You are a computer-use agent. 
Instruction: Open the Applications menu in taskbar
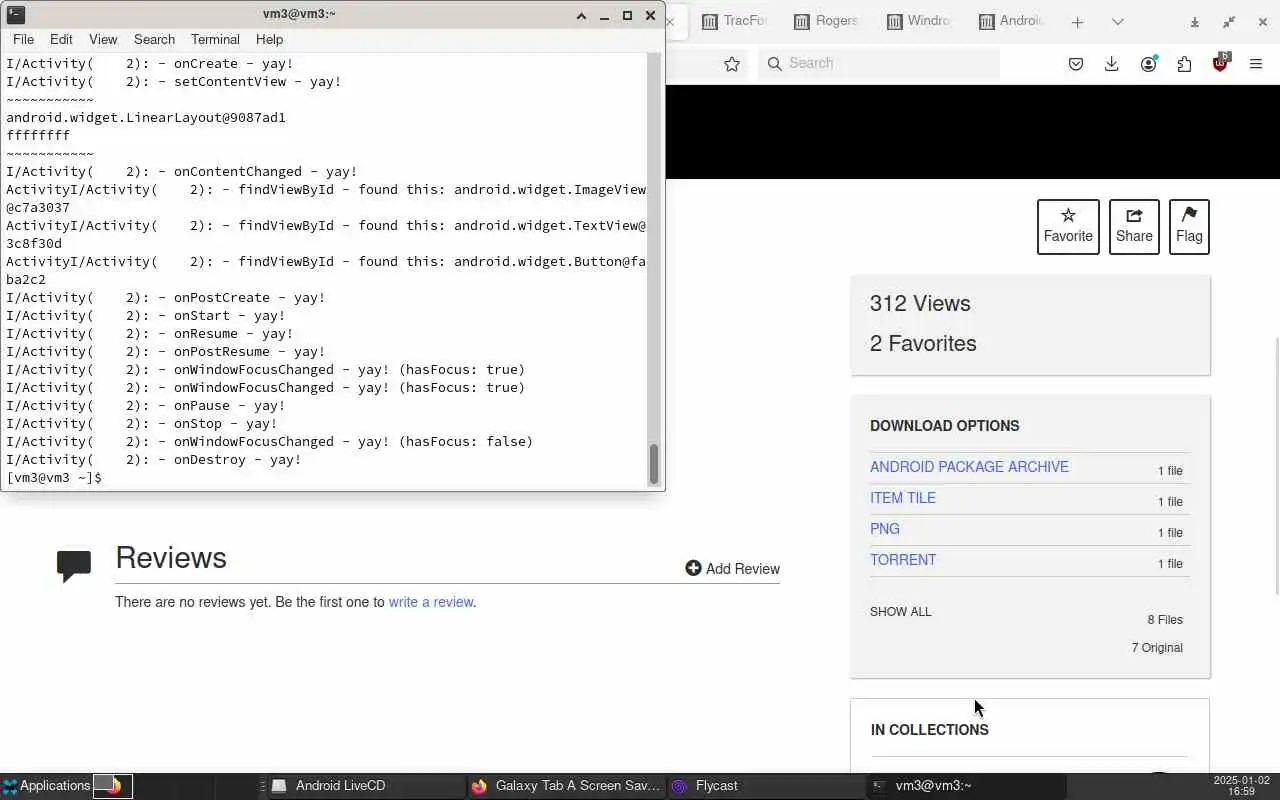click(x=46, y=786)
